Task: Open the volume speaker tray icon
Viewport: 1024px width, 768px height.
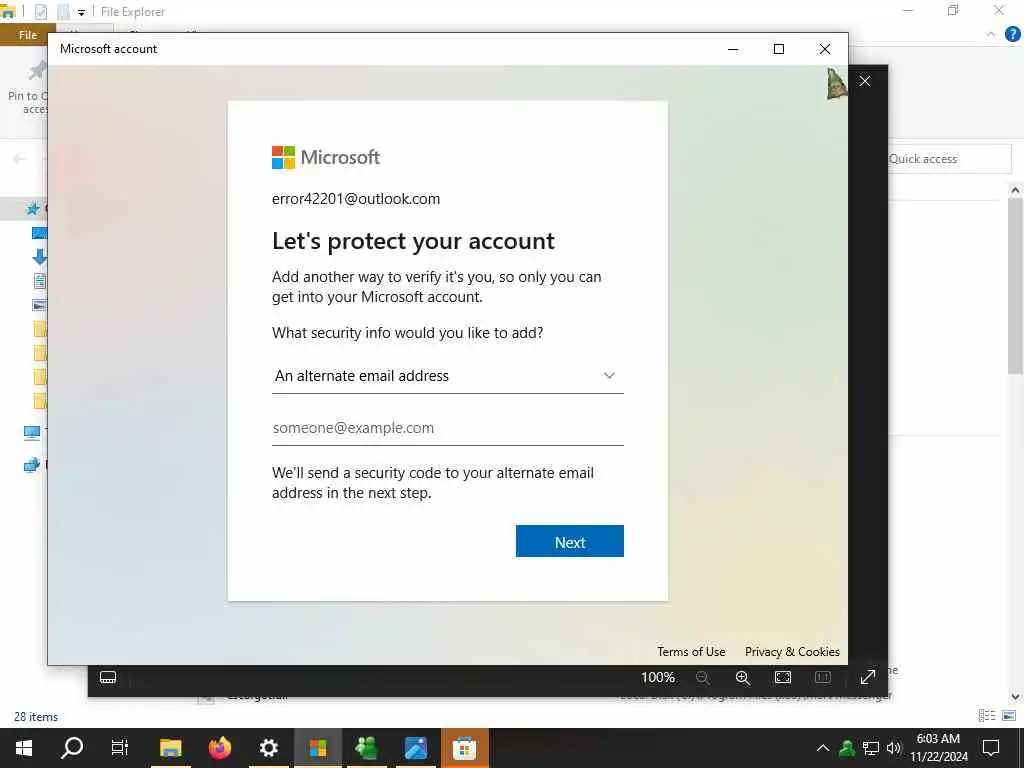Action: tap(894, 748)
